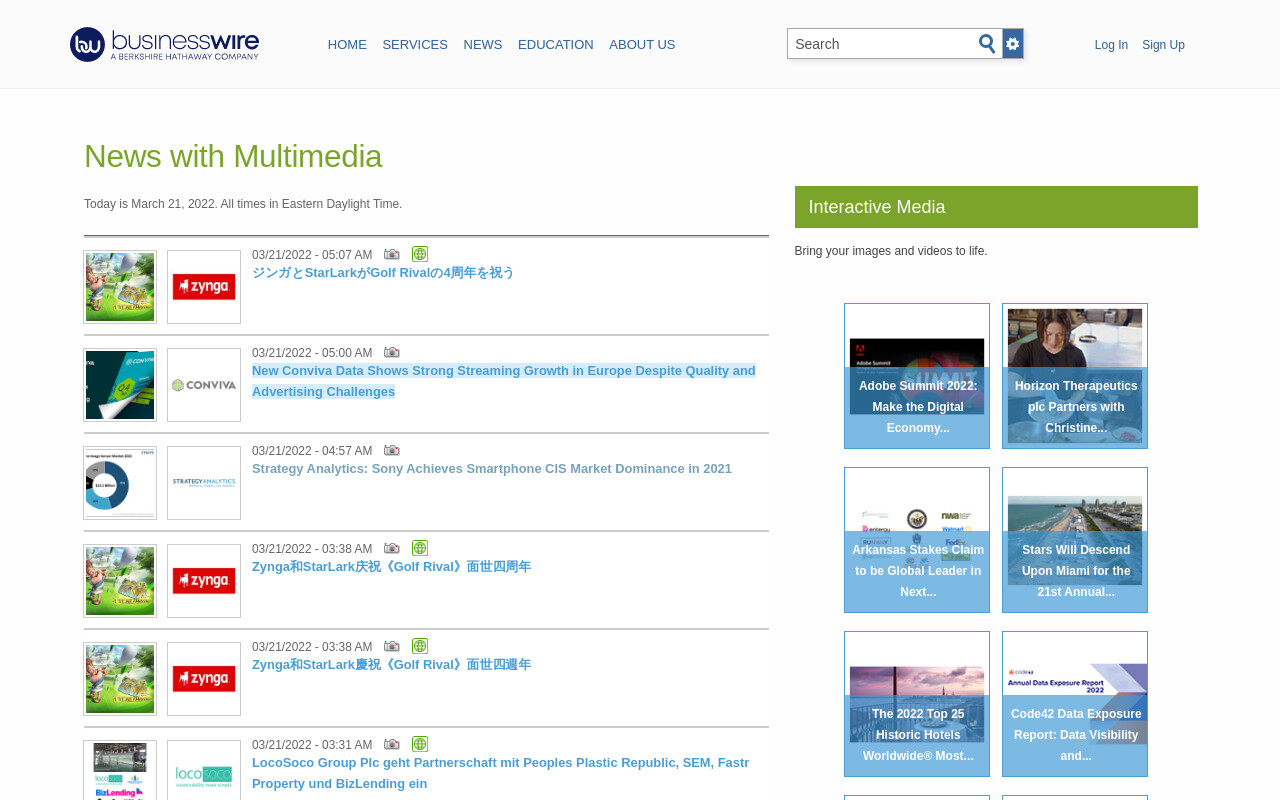
Task: Open Zynga和StarLark慶祝 Golf Rival headline
Action: coord(391,665)
